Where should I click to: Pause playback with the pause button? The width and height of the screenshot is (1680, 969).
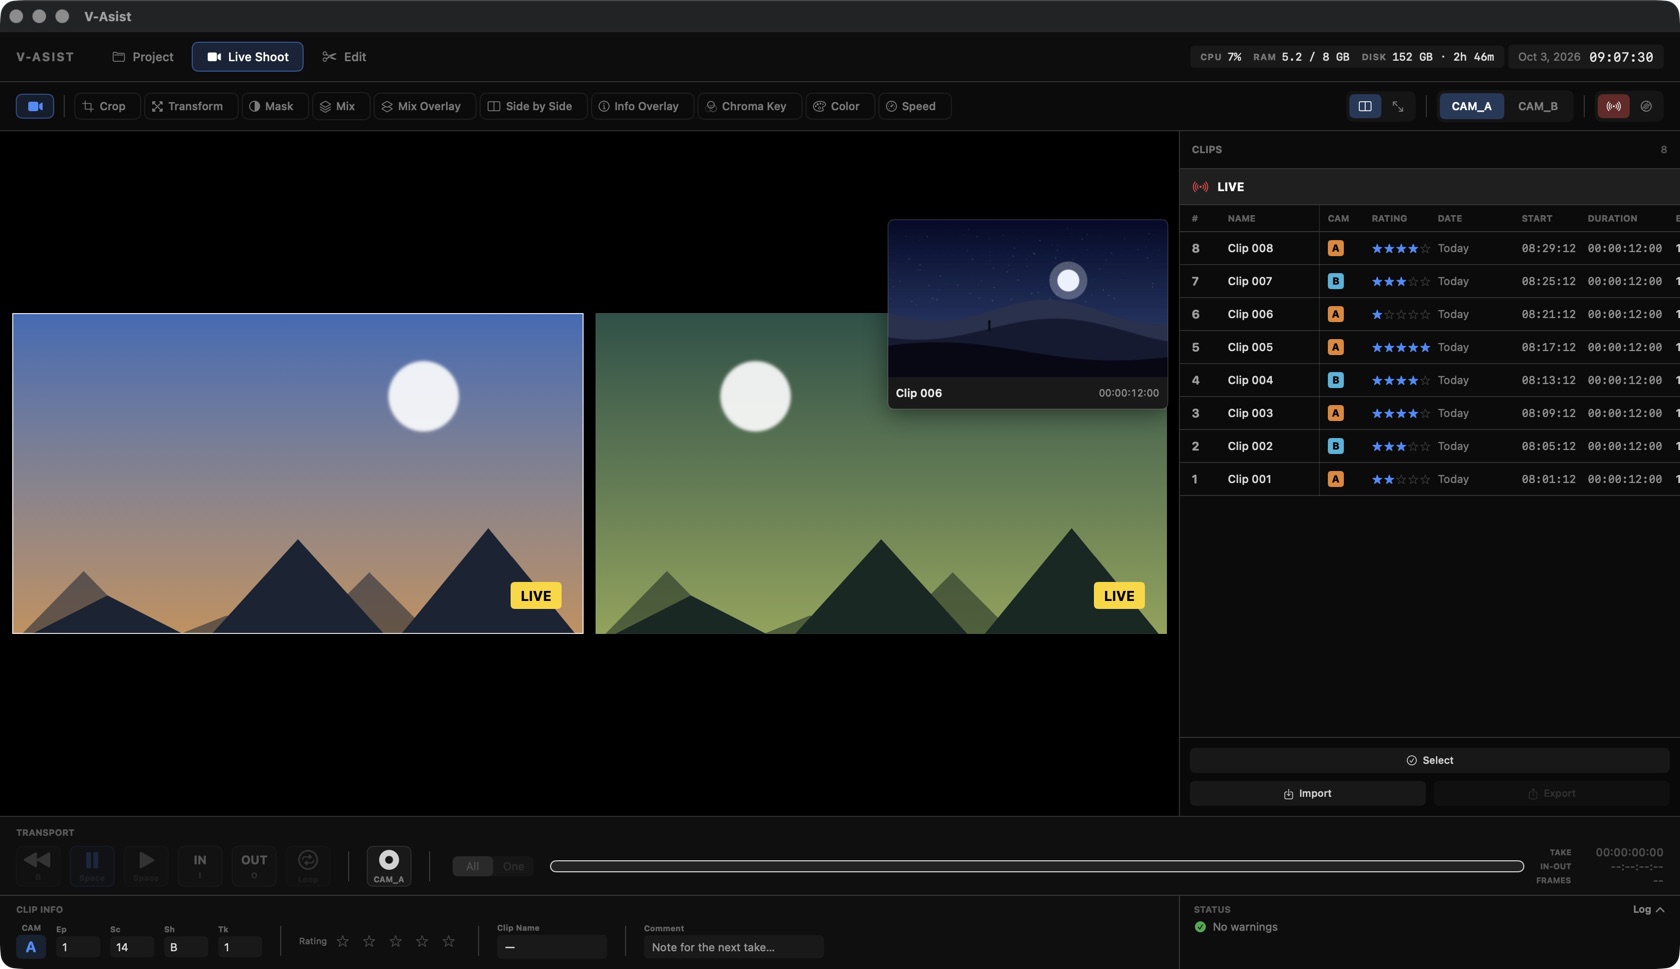tap(92, 865)
